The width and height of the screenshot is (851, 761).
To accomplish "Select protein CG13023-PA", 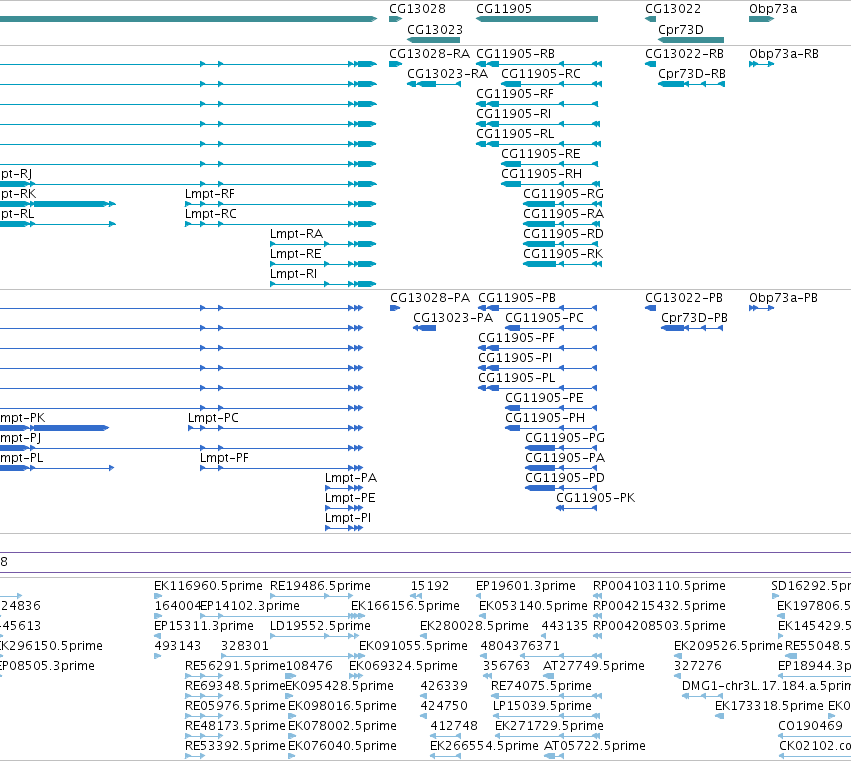I will tap(453, 318).
